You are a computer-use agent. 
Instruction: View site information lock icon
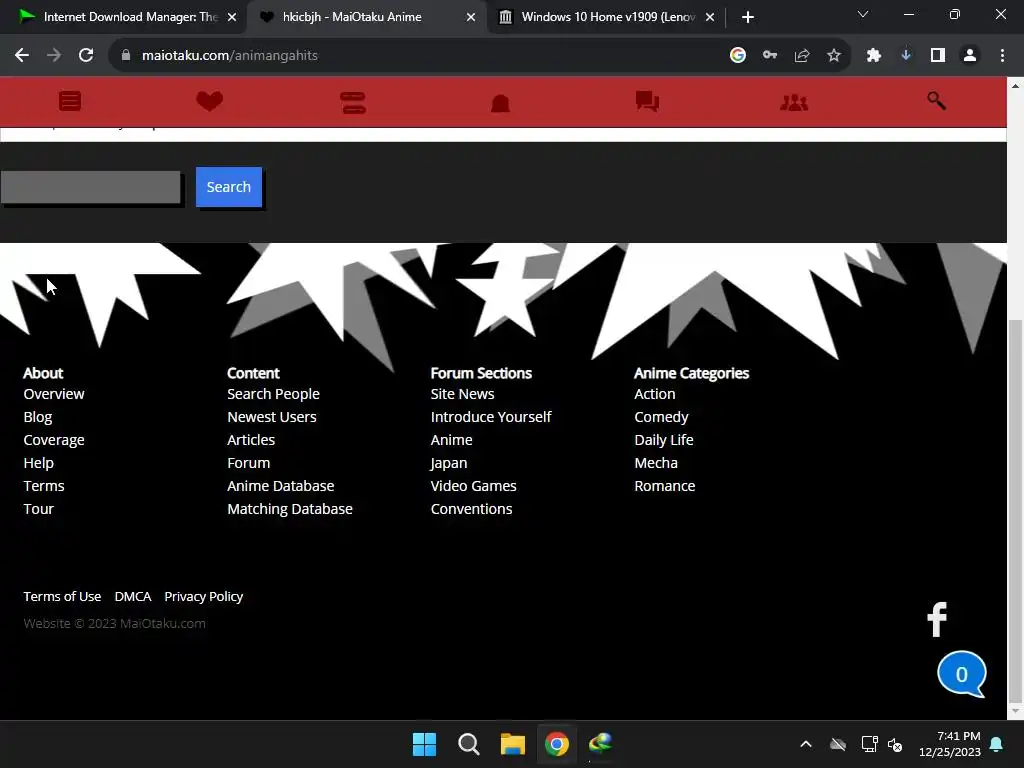pos(126,56)
